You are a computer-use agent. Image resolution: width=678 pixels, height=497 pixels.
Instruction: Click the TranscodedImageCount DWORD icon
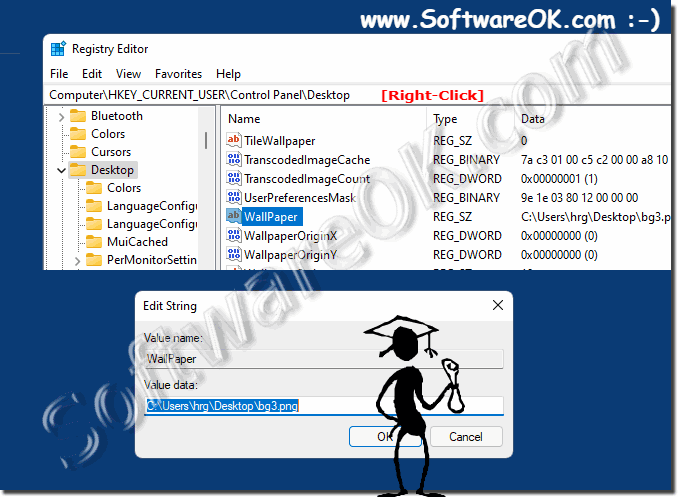(x=233, y=178)
